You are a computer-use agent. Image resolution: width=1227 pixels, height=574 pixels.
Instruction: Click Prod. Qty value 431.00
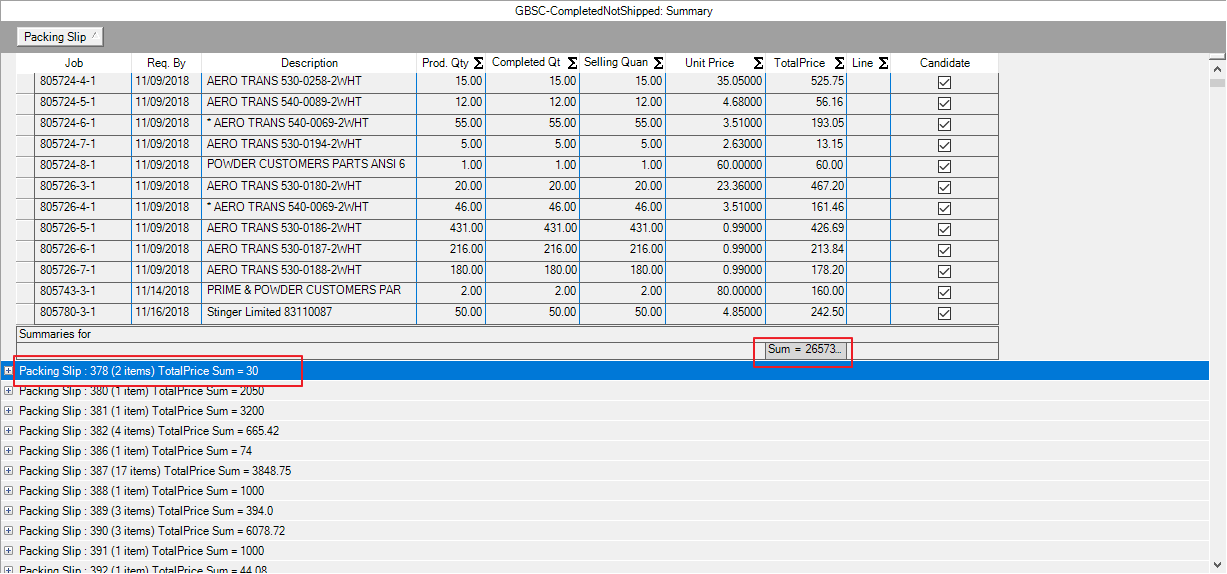[x=450, y=229]
